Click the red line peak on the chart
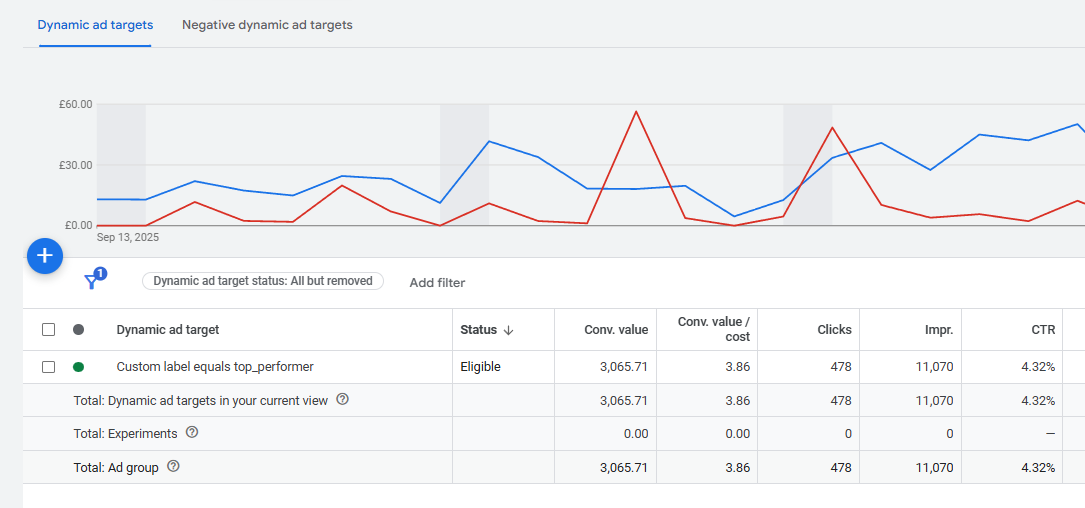Screen dimensions: 1085x508 (x=636, y=111)
